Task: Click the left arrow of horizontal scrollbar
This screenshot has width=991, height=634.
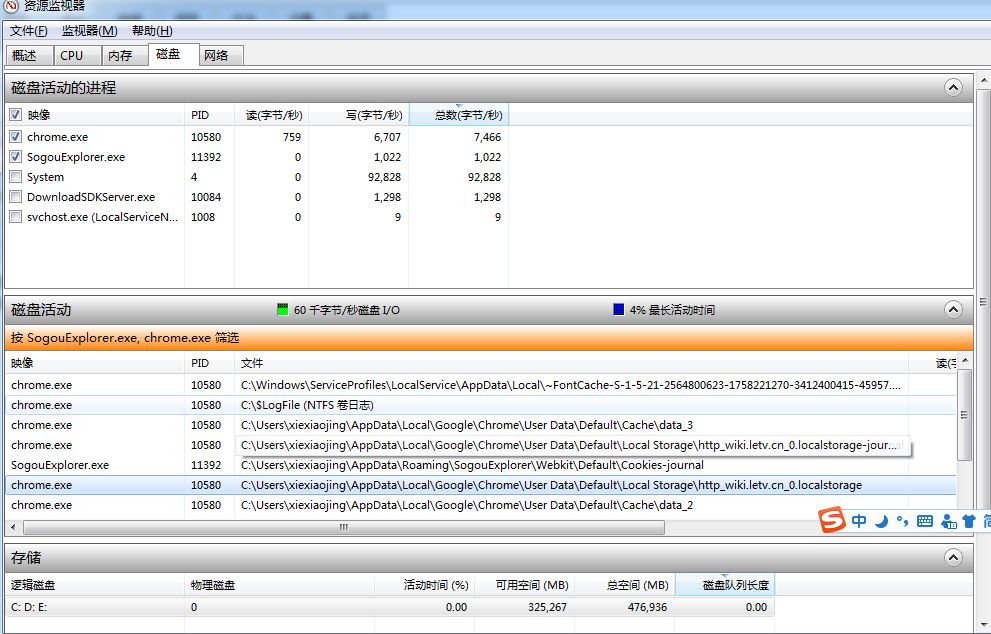Action: pos(13,527)
